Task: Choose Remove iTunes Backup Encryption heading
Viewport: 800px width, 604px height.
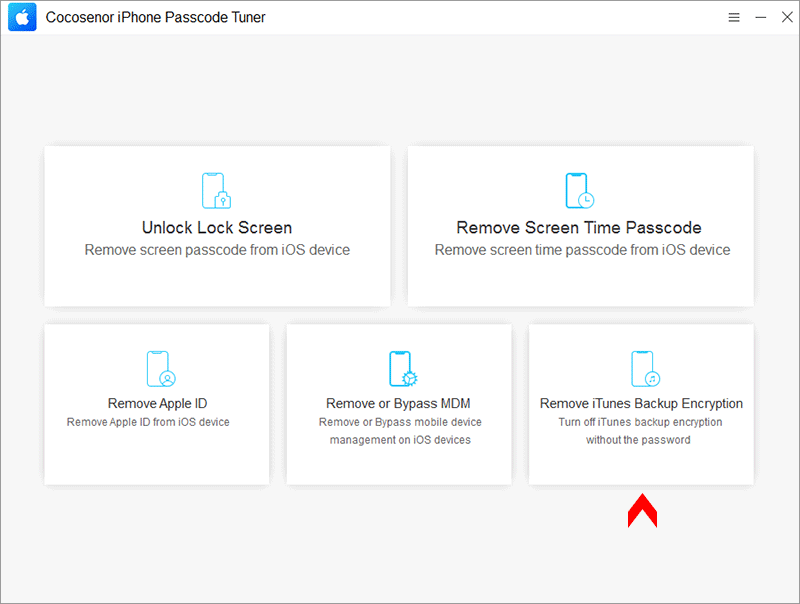Action: [641, 404]
